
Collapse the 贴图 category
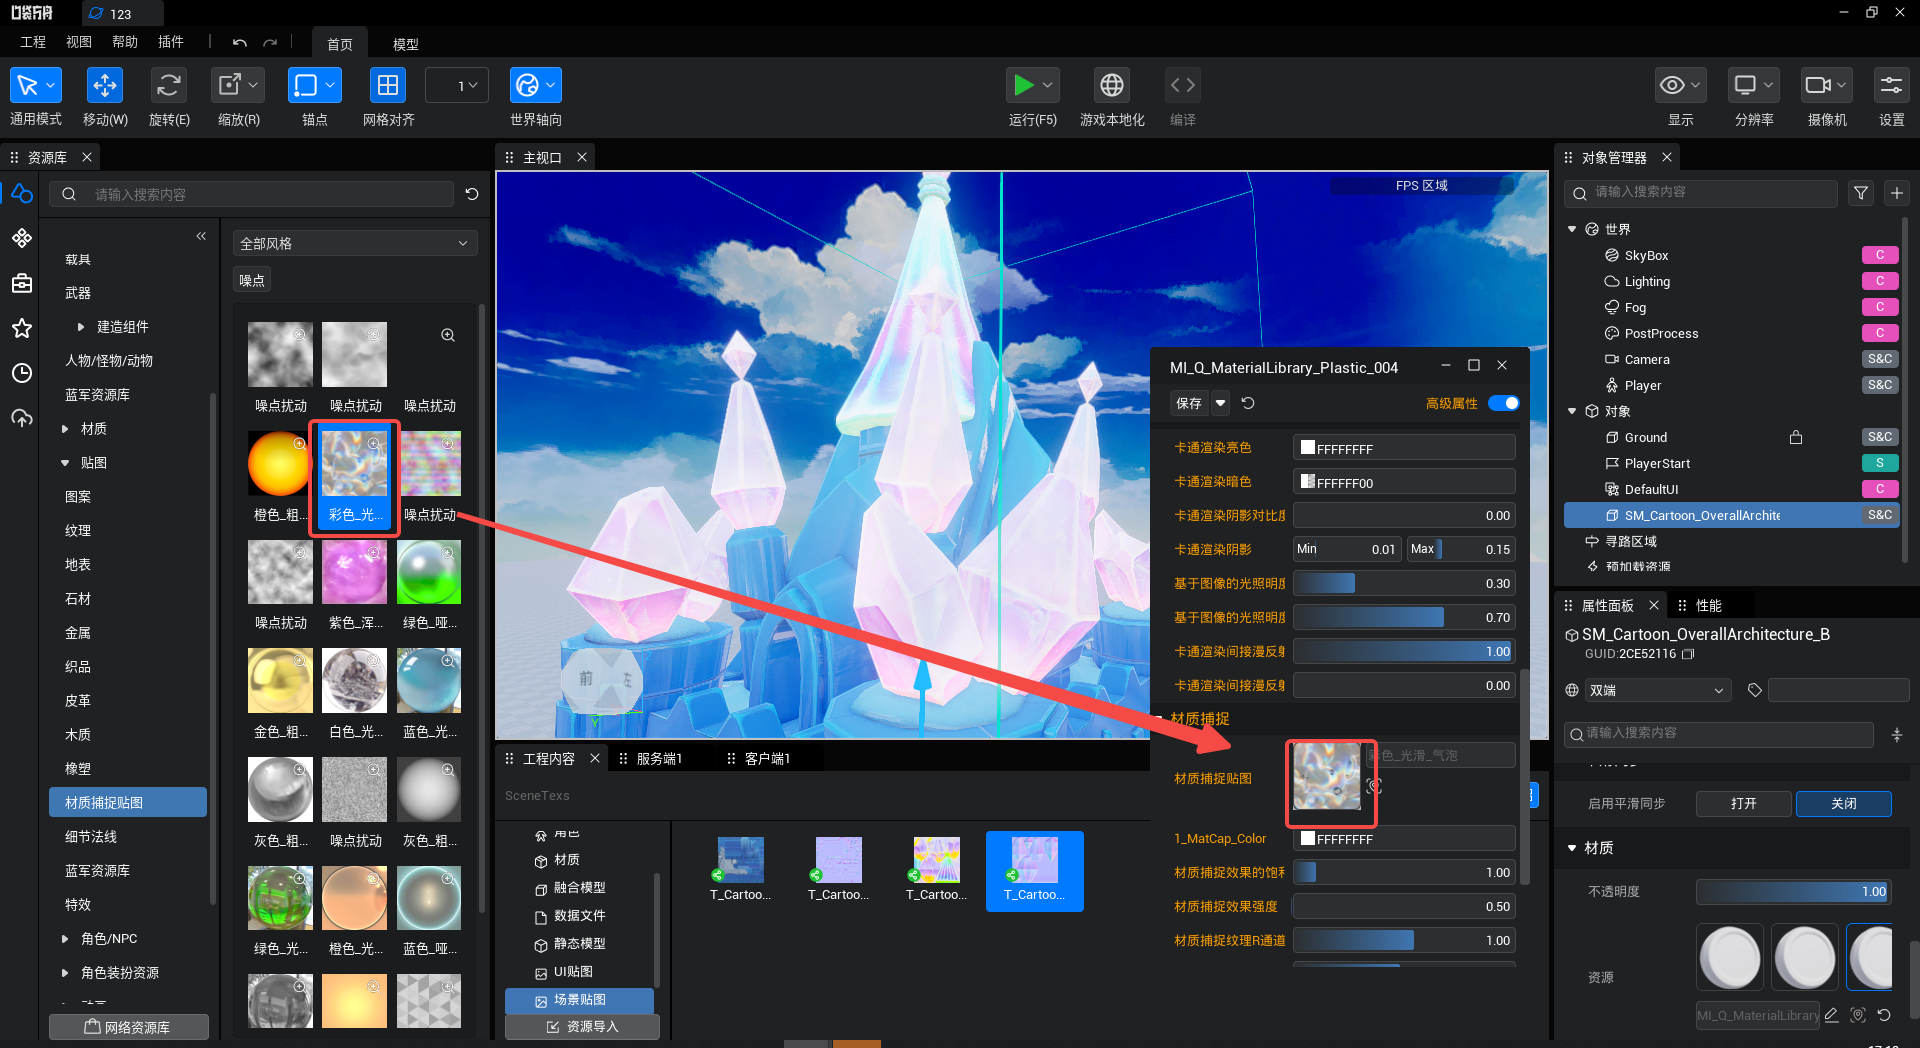point(65,463)
